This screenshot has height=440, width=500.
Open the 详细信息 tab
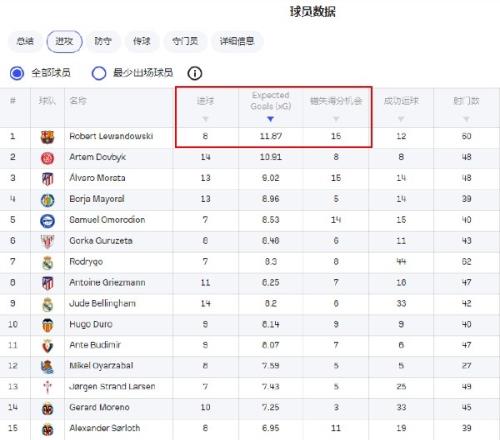[x=237, y=41]
